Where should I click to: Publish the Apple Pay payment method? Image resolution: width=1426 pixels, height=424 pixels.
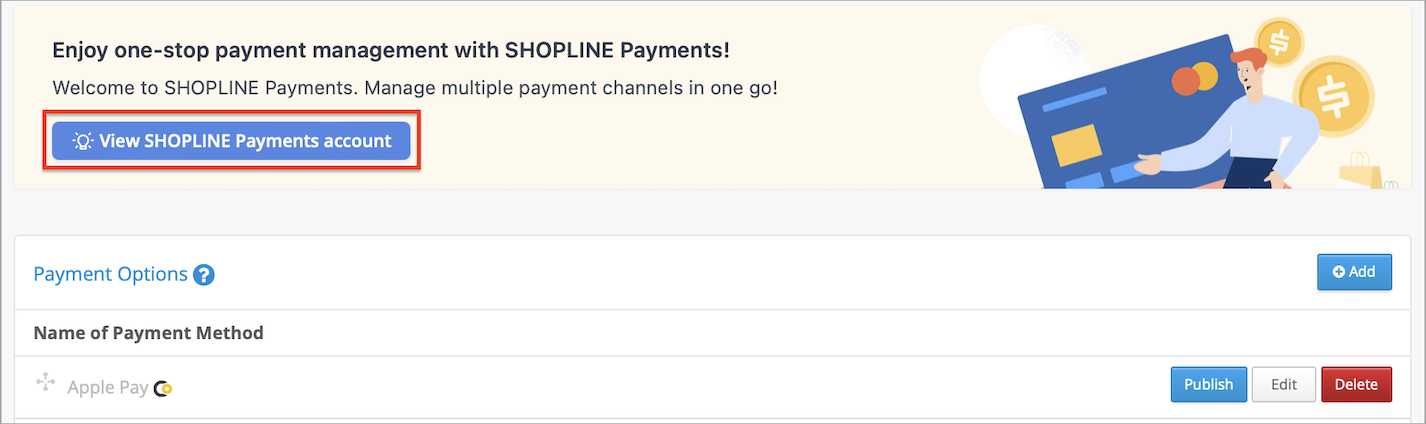(1208, 384)
